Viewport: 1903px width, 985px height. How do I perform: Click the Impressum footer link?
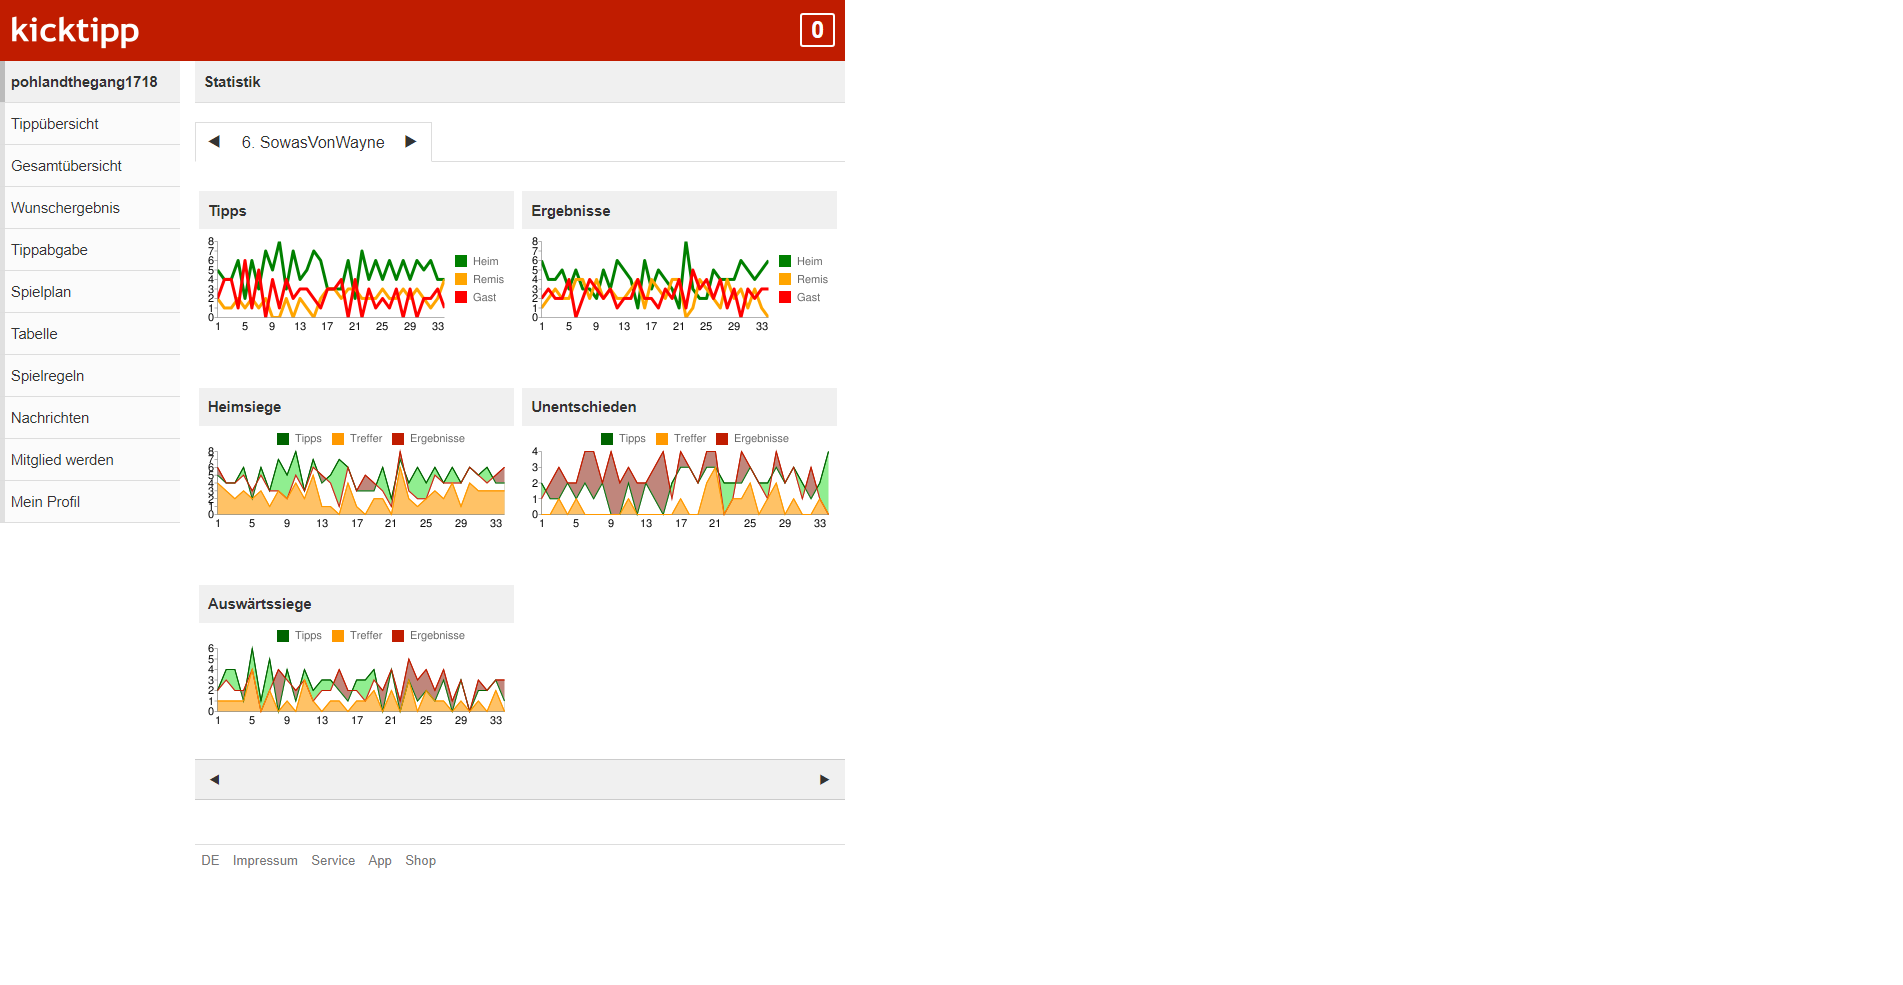[265, 861]
